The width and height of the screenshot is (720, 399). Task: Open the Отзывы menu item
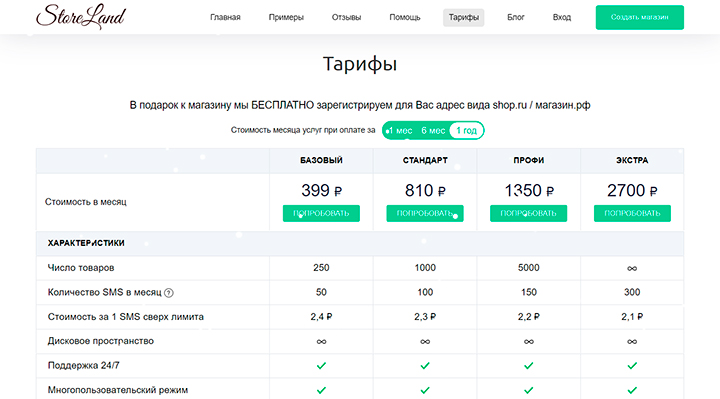pos(346,17)
